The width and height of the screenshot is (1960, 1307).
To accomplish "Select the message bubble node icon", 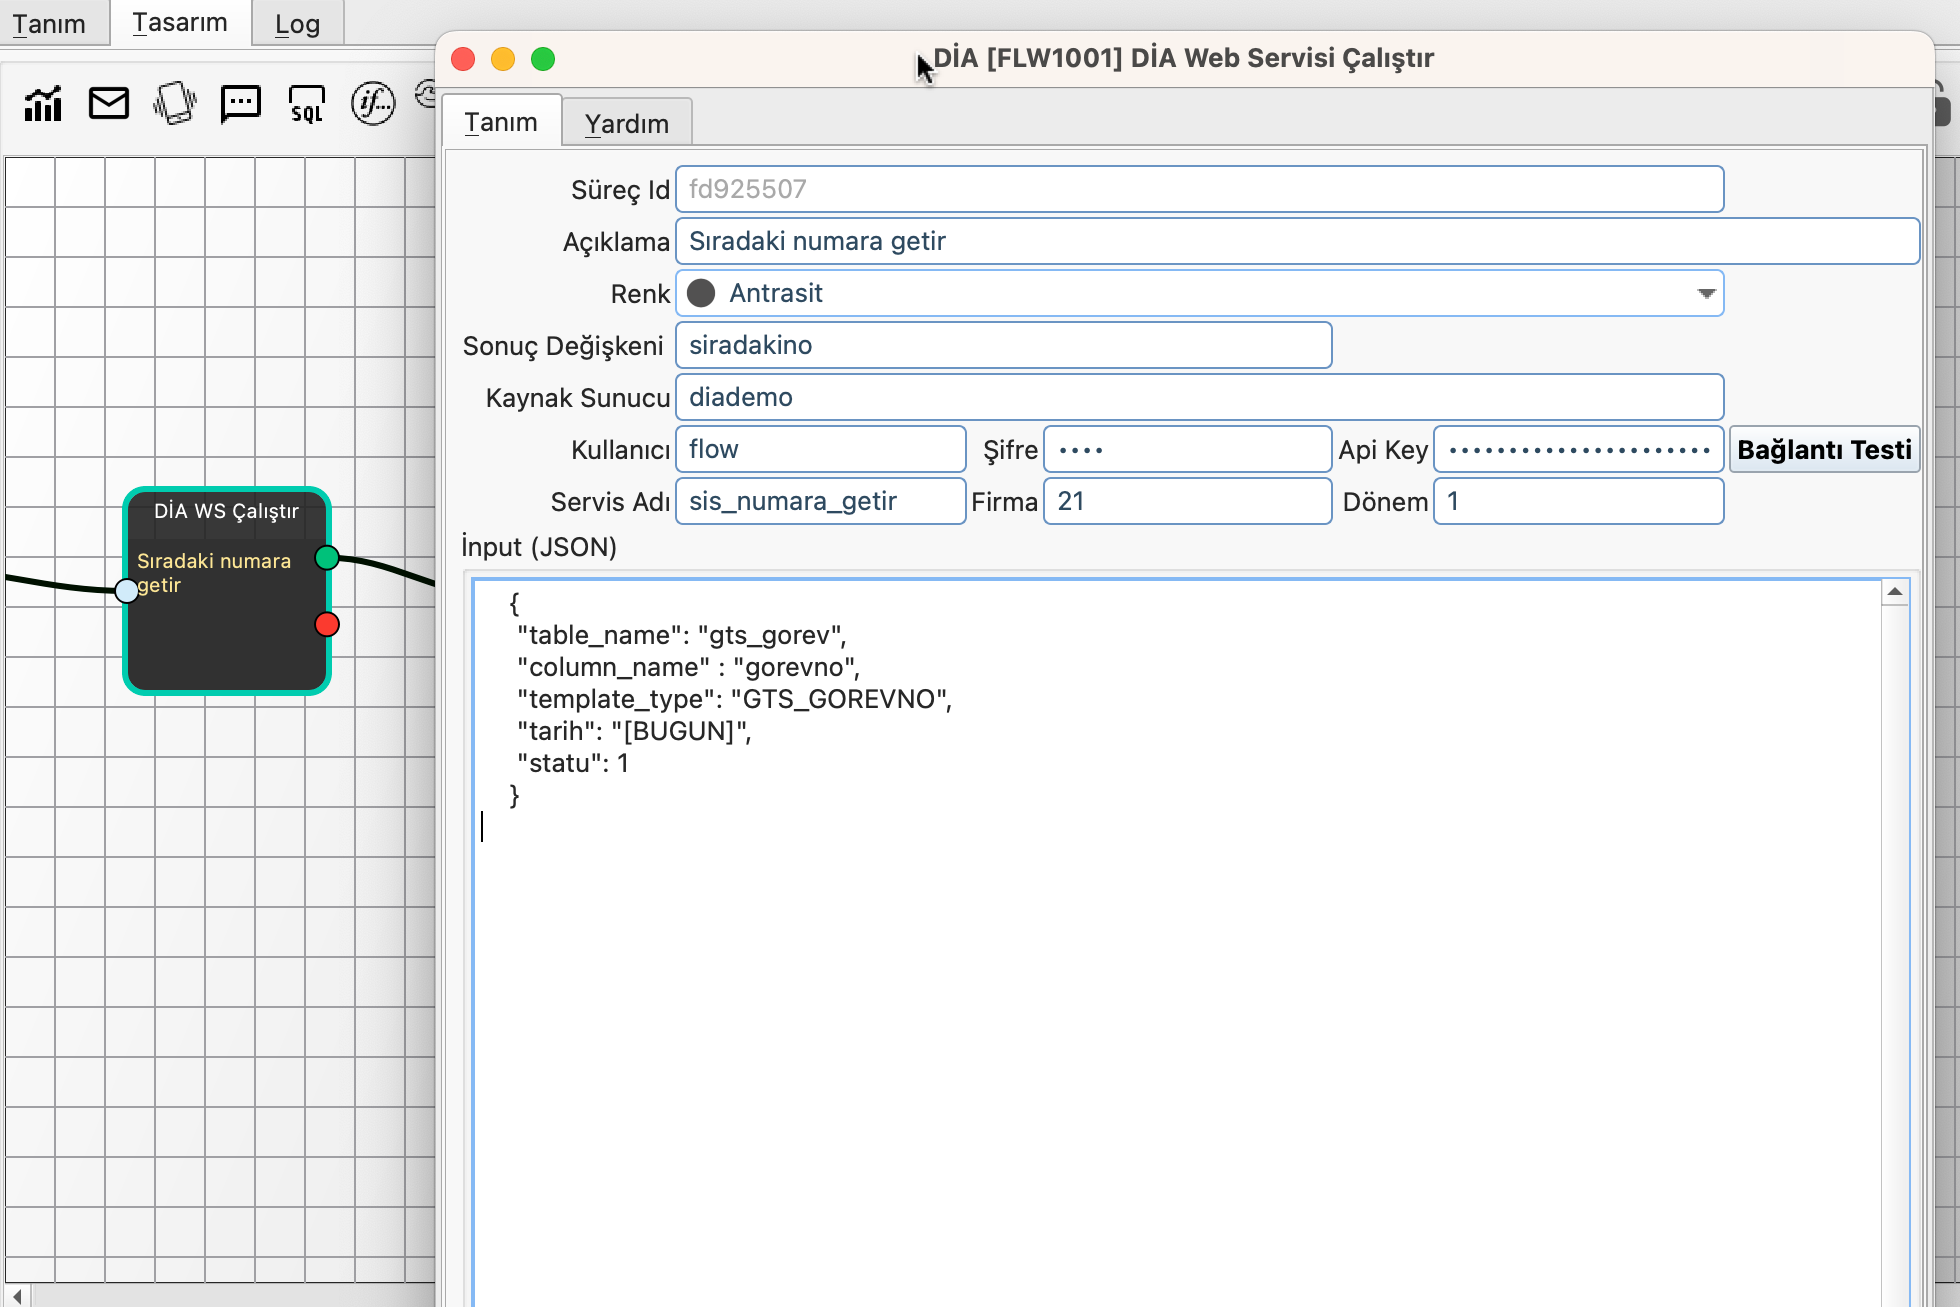I will click(x=241, y=103).
